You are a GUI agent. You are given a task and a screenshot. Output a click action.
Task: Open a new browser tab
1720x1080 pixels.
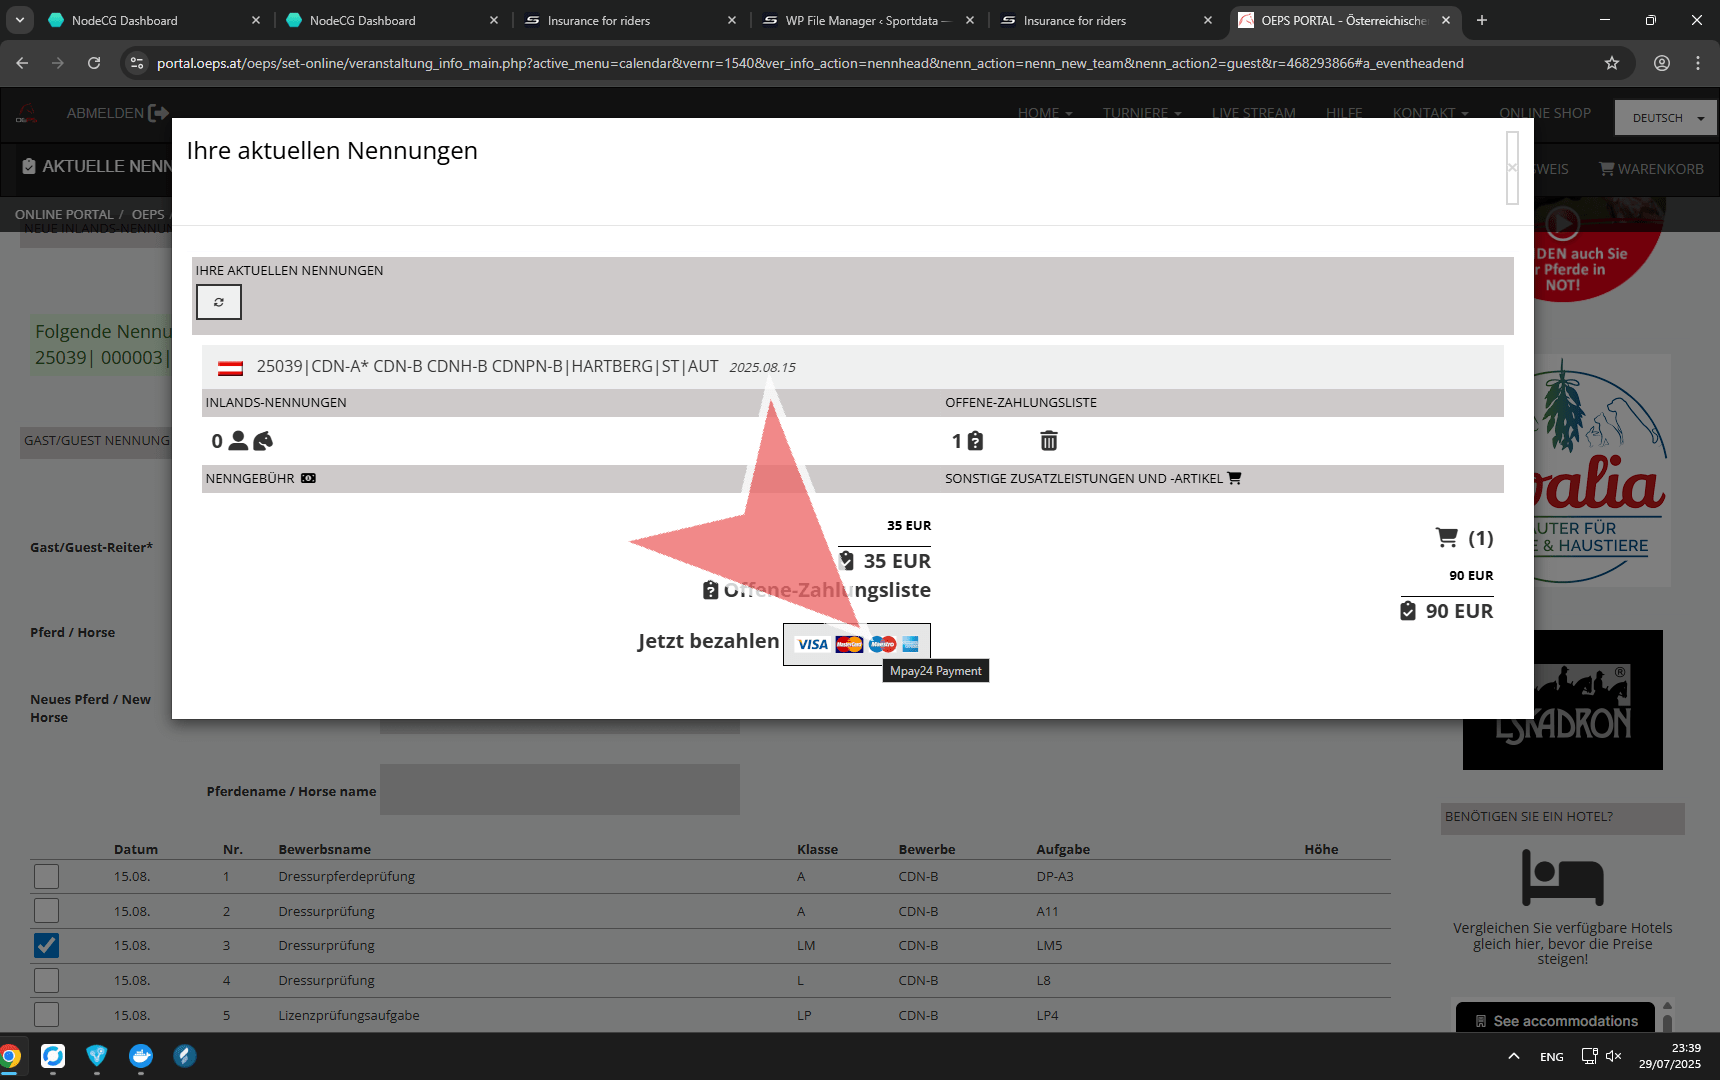click(1482, 20)
